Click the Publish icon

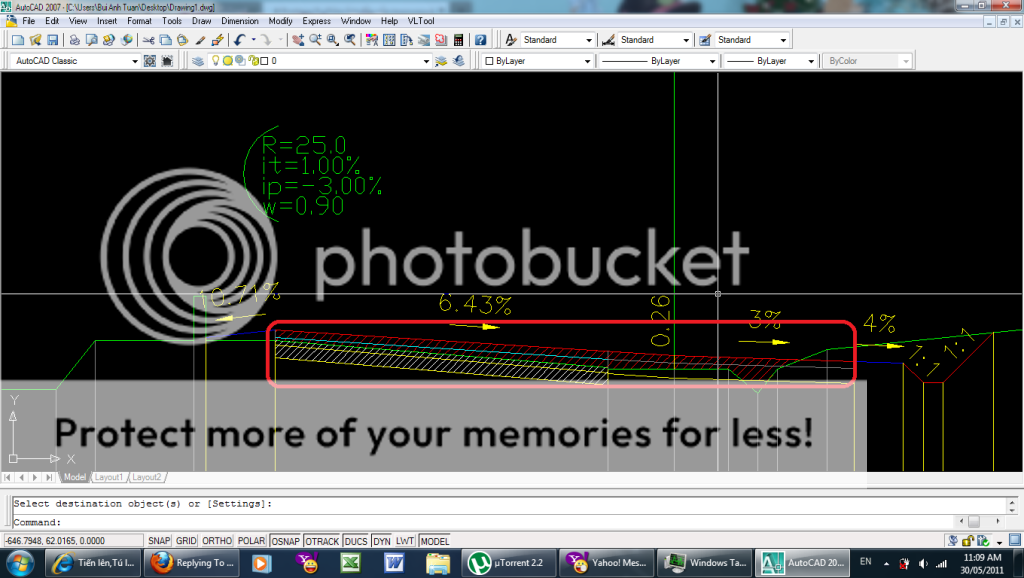pyautogui.click(x=109, y=40)
